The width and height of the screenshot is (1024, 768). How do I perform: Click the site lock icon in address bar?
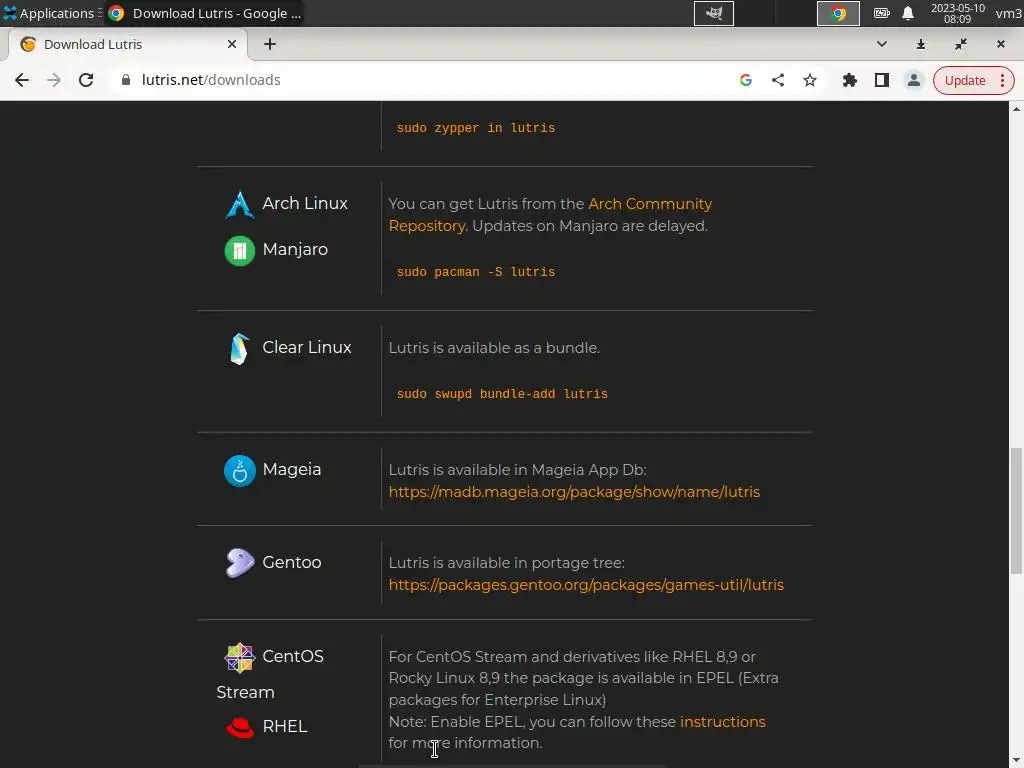tap(126, 80)
